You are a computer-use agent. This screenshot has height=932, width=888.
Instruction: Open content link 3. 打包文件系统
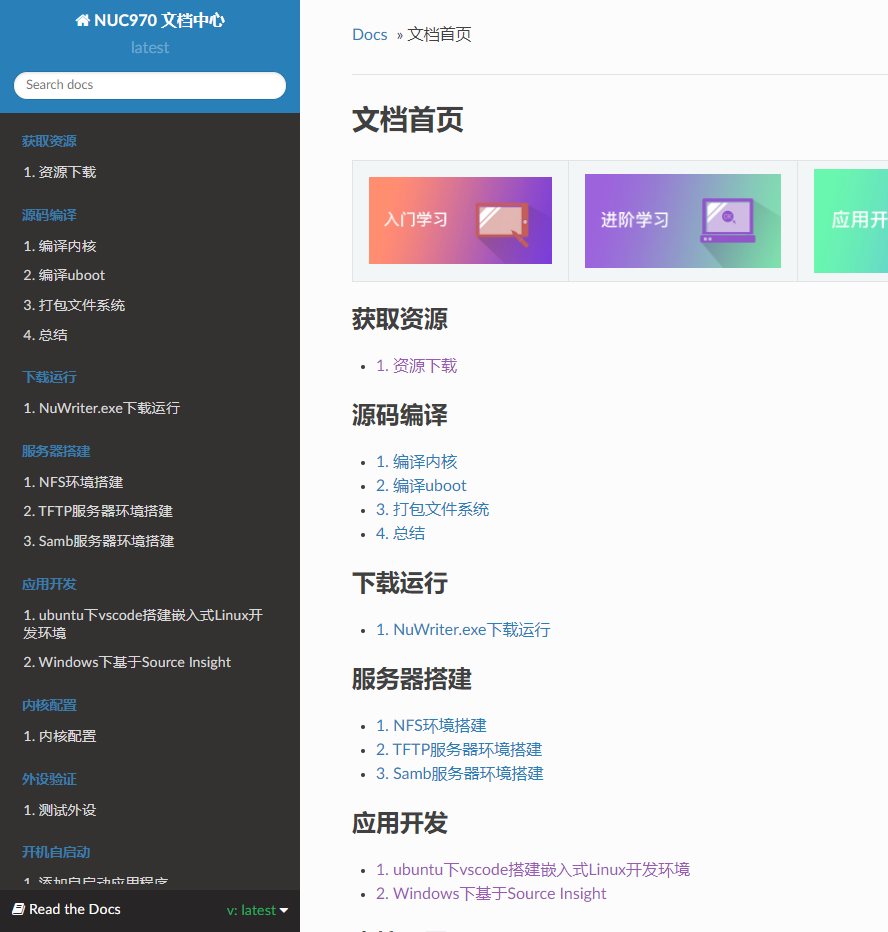[x=433, y=509]
